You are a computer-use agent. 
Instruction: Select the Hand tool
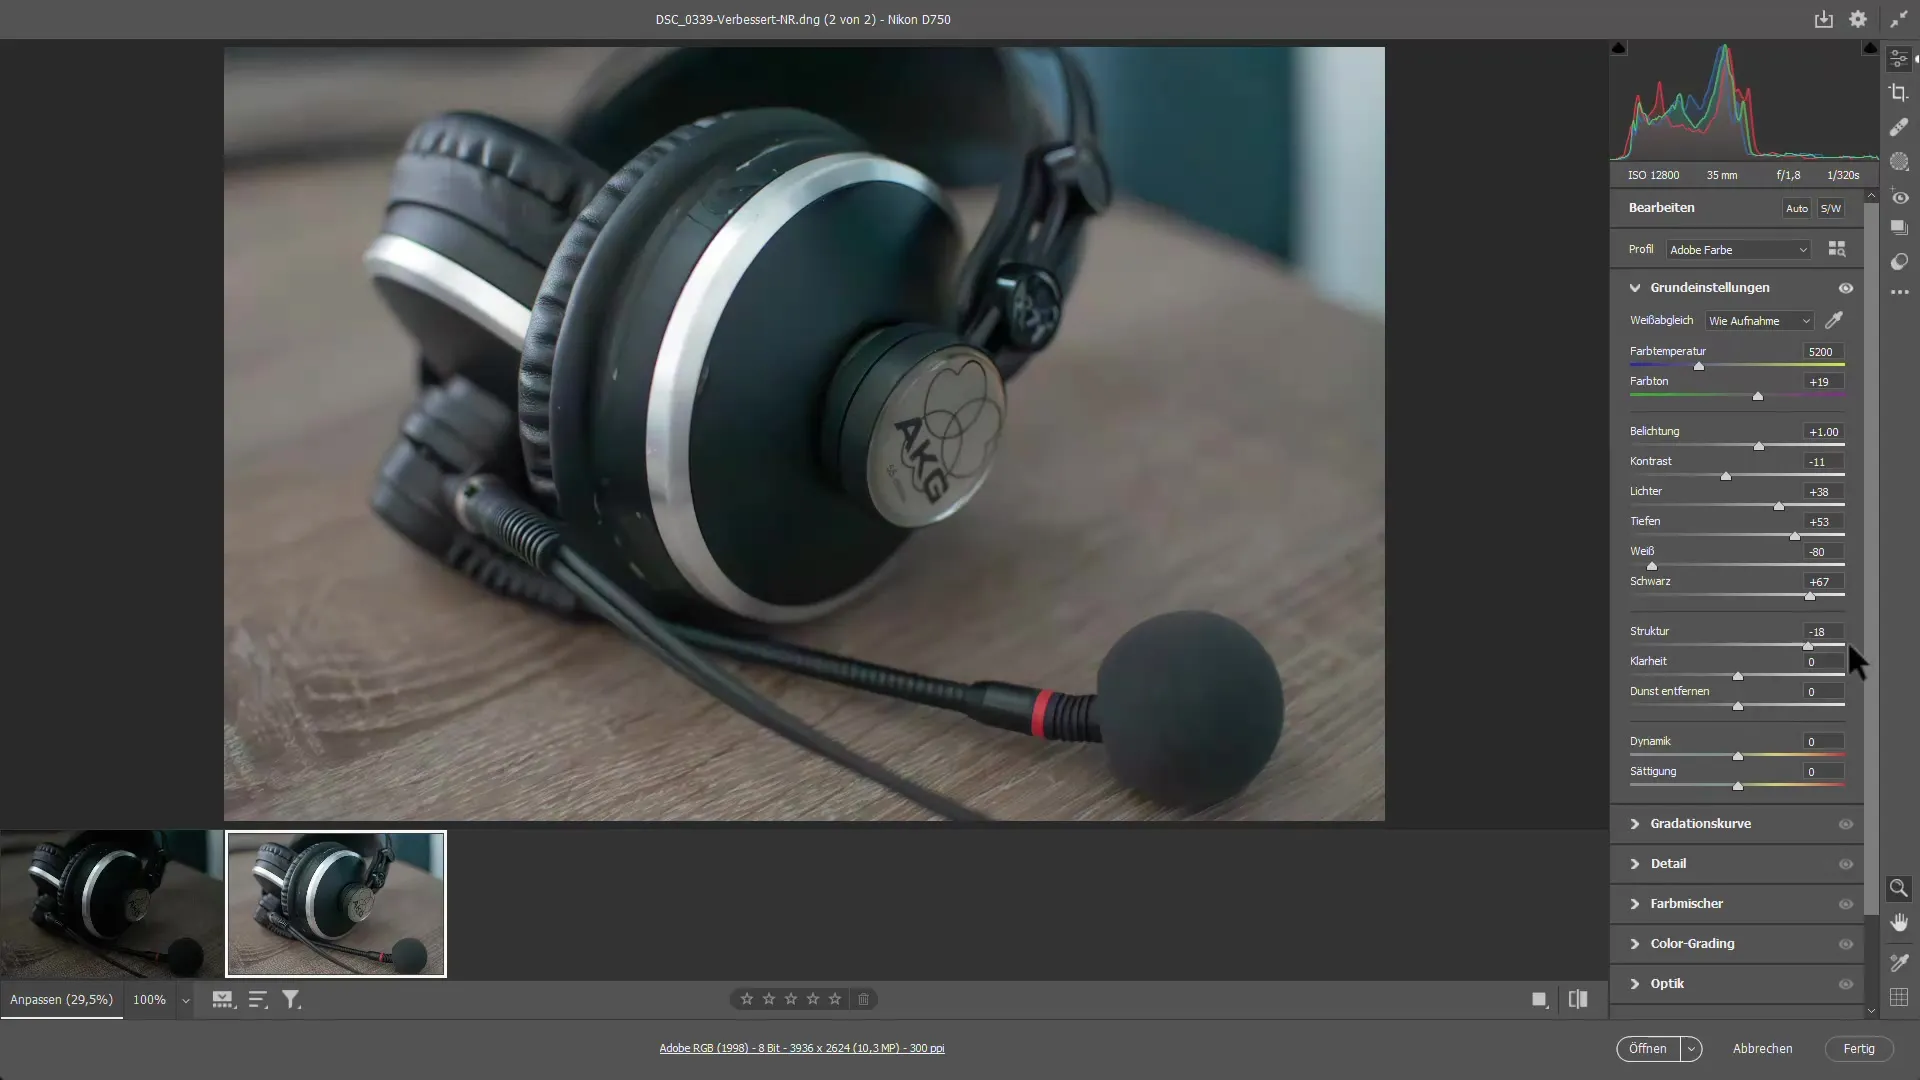1898,922
